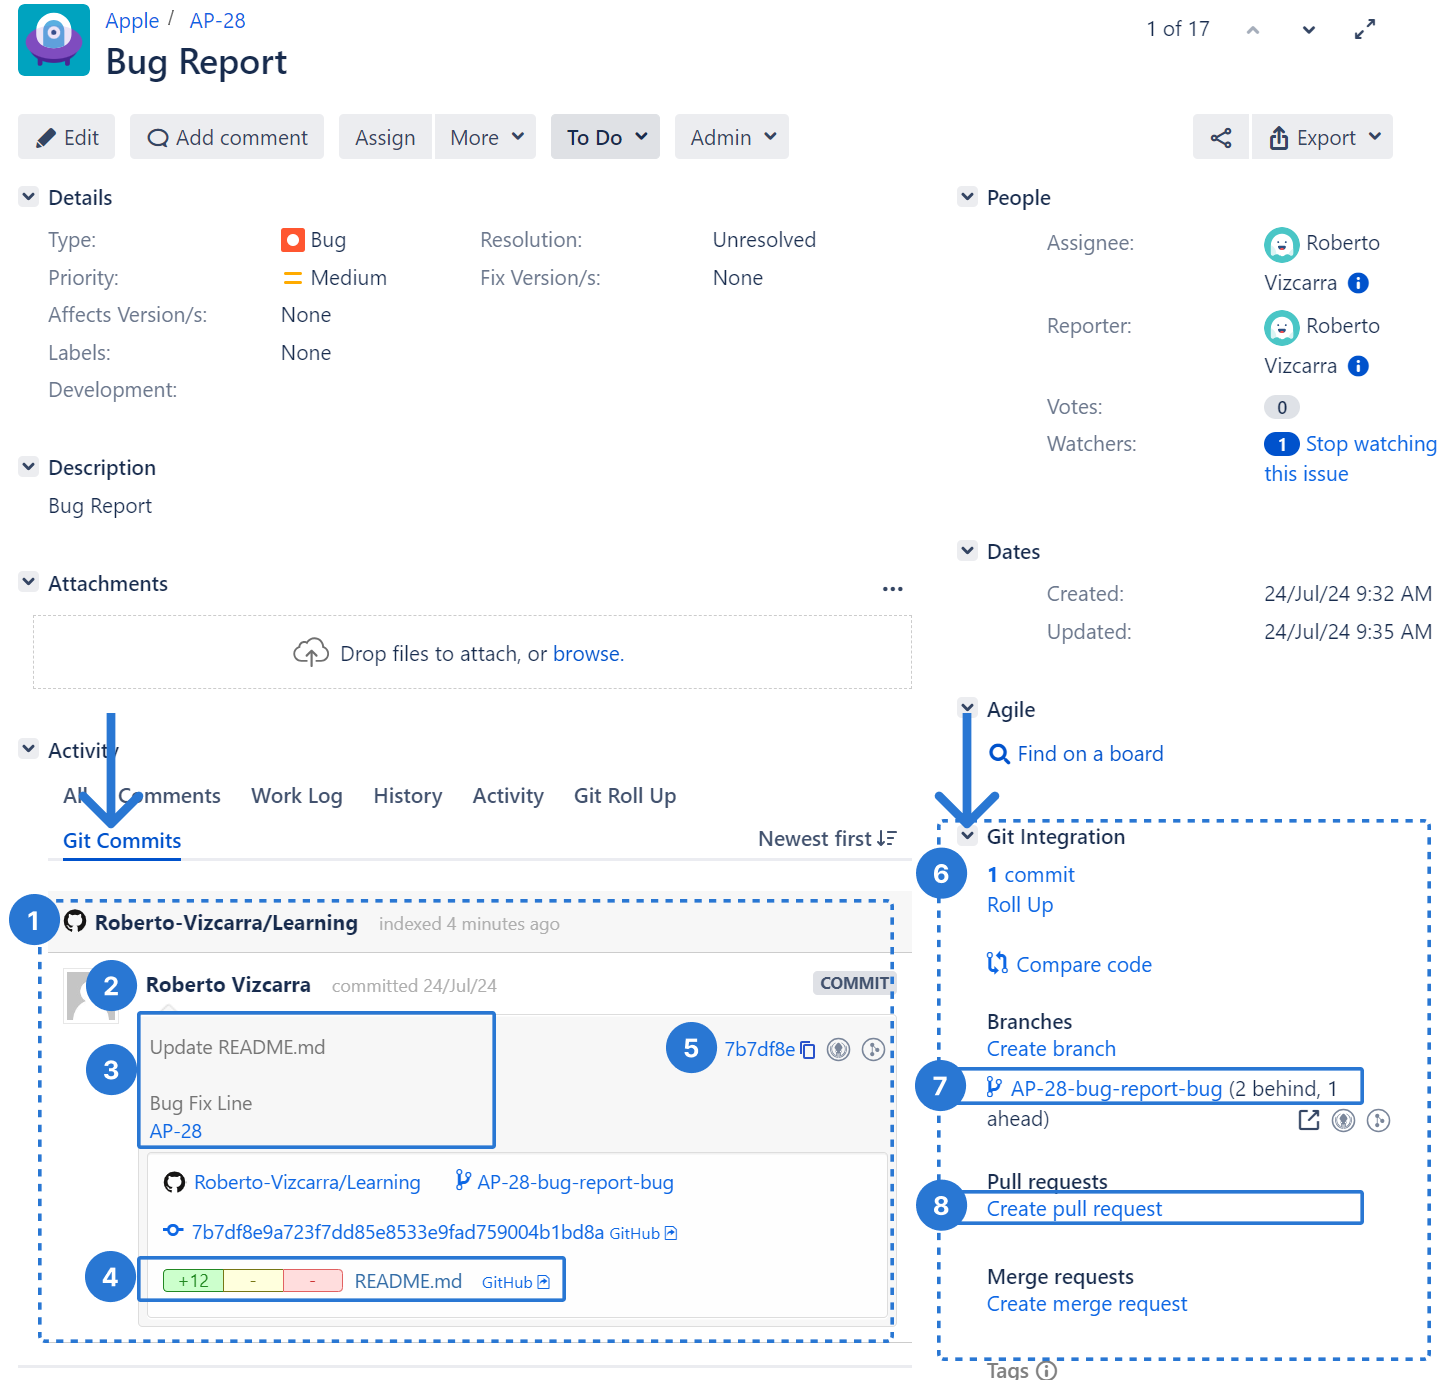Collapse the Details section
The width and height of the screenshot is (1445, 1380).
point(29,197)
